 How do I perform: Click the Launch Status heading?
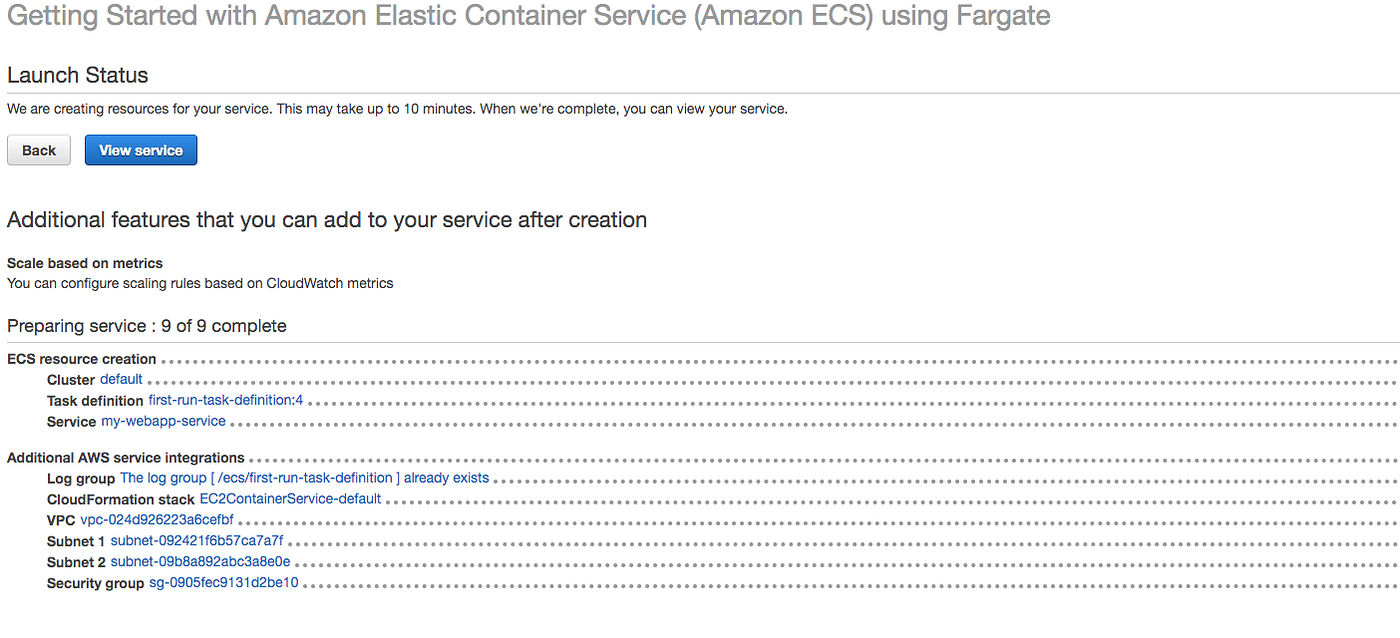77,76
